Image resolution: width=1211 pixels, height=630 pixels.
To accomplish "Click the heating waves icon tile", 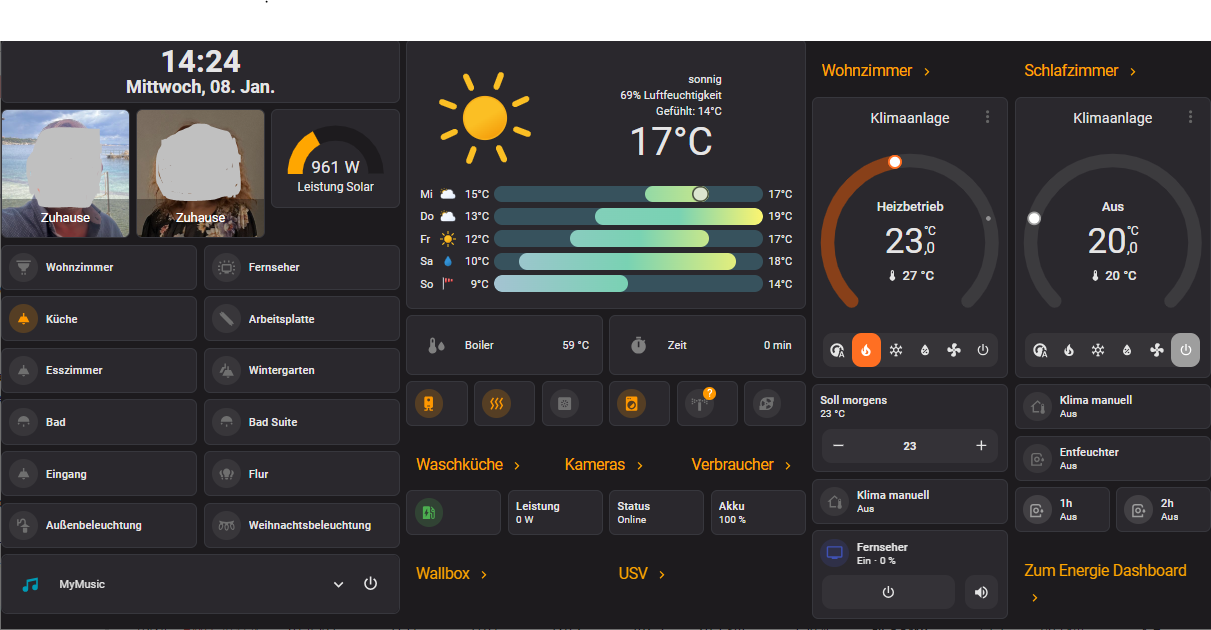I will click(497, 404).
